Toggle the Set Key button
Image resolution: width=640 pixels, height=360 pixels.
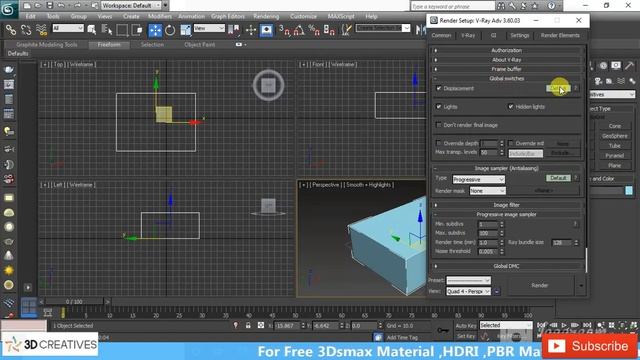466,336
